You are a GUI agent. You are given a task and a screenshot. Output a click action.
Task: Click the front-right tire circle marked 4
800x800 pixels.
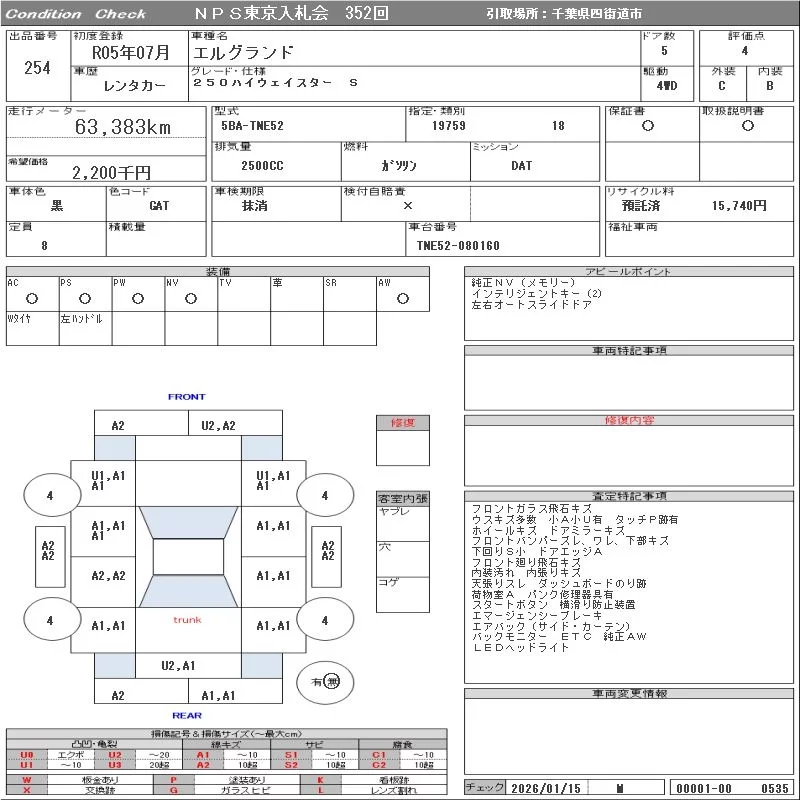click(324, 495)
